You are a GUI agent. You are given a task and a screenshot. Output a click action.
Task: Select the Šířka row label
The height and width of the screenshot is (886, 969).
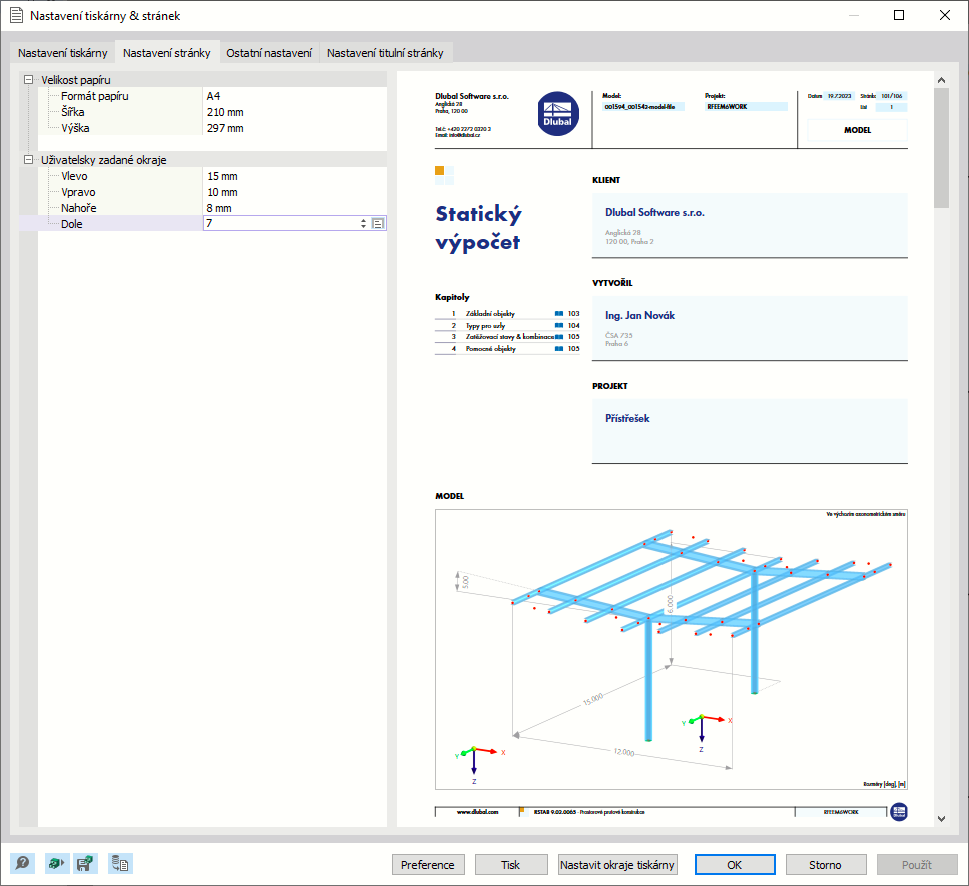click(x=72, y=112)
